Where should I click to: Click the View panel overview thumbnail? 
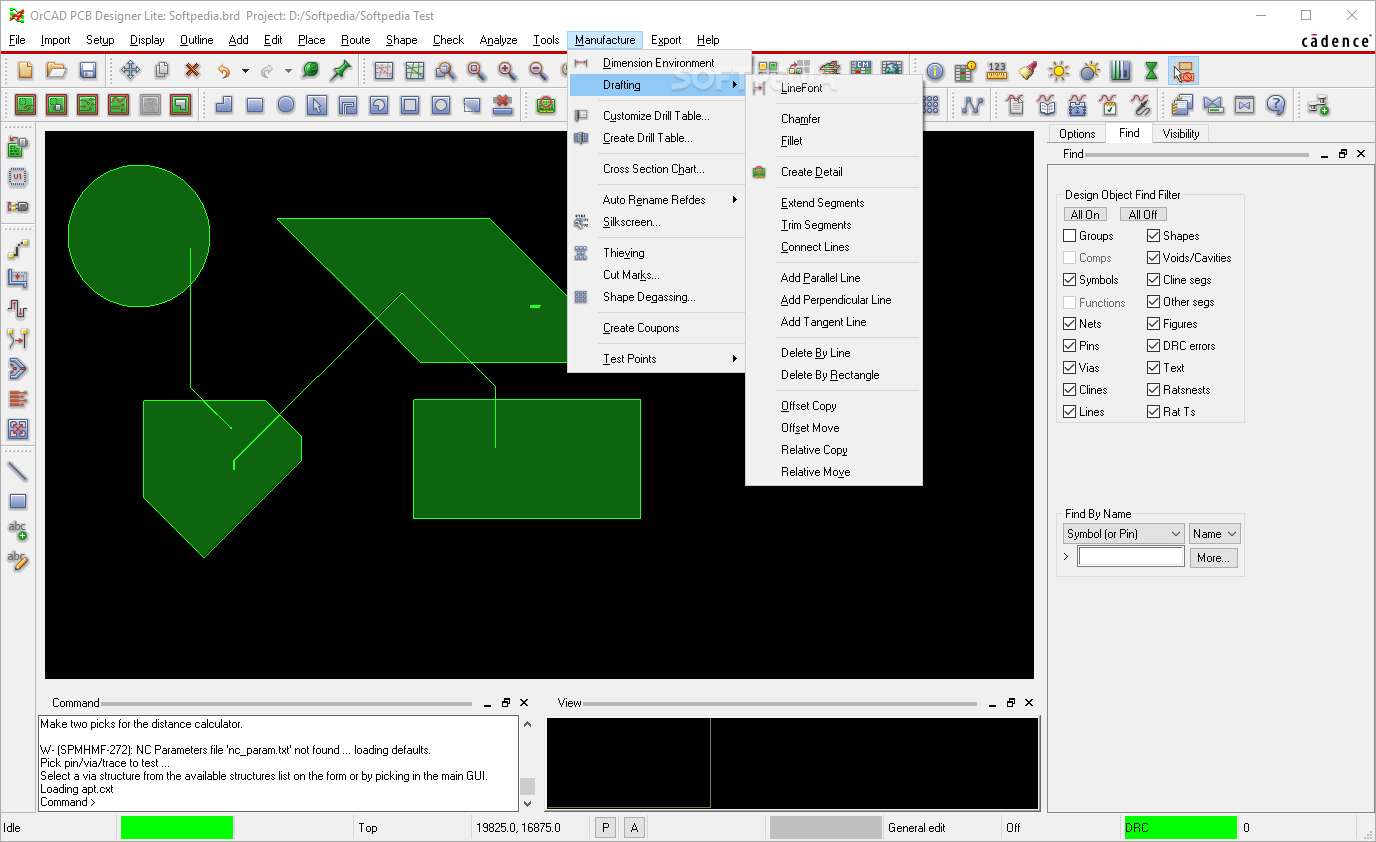coord(793,763)
